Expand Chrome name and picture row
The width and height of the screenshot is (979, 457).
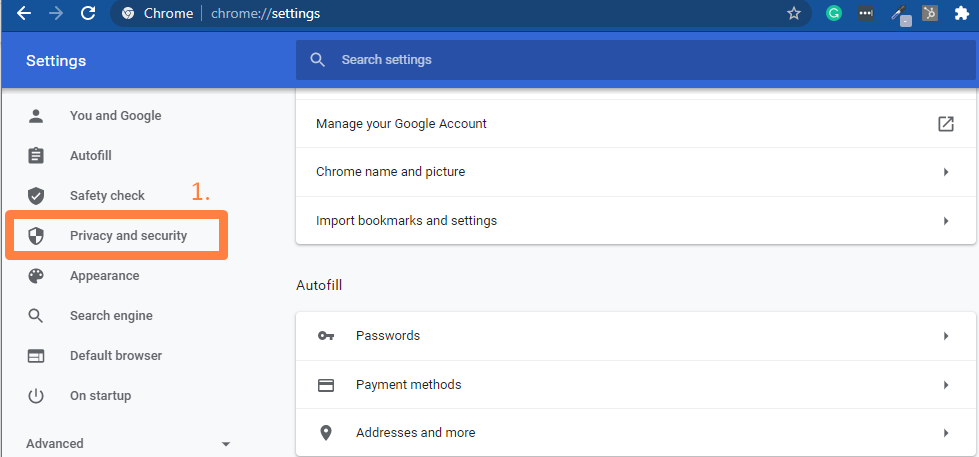(x=945, y=172)
